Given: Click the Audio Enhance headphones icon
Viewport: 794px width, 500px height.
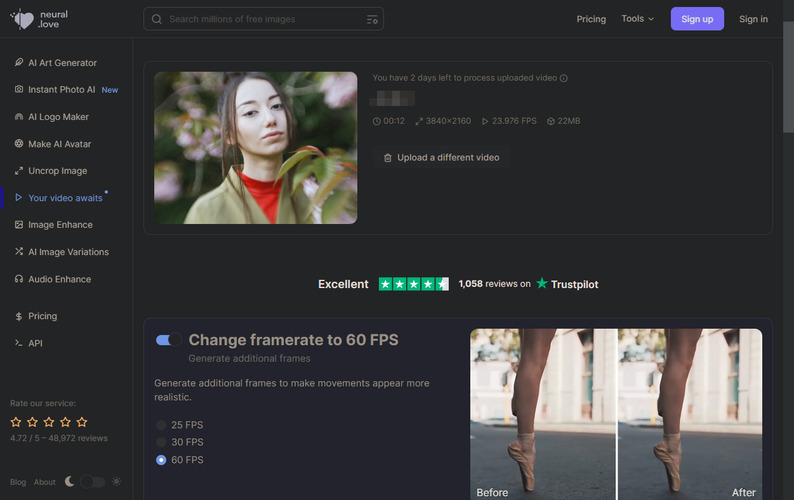Looking at the screenshot, I should pyautogui.click(x=19, y=279).
